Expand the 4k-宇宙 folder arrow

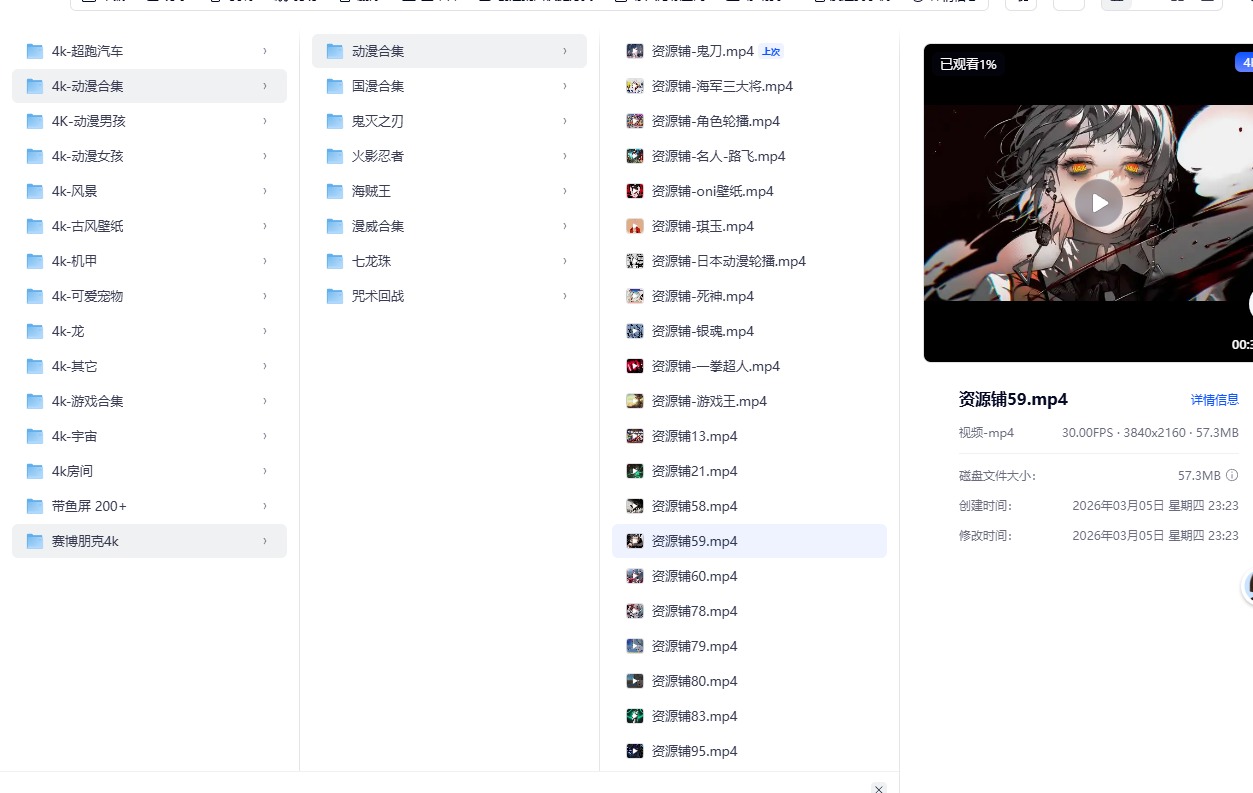click(x=265, y=436)
